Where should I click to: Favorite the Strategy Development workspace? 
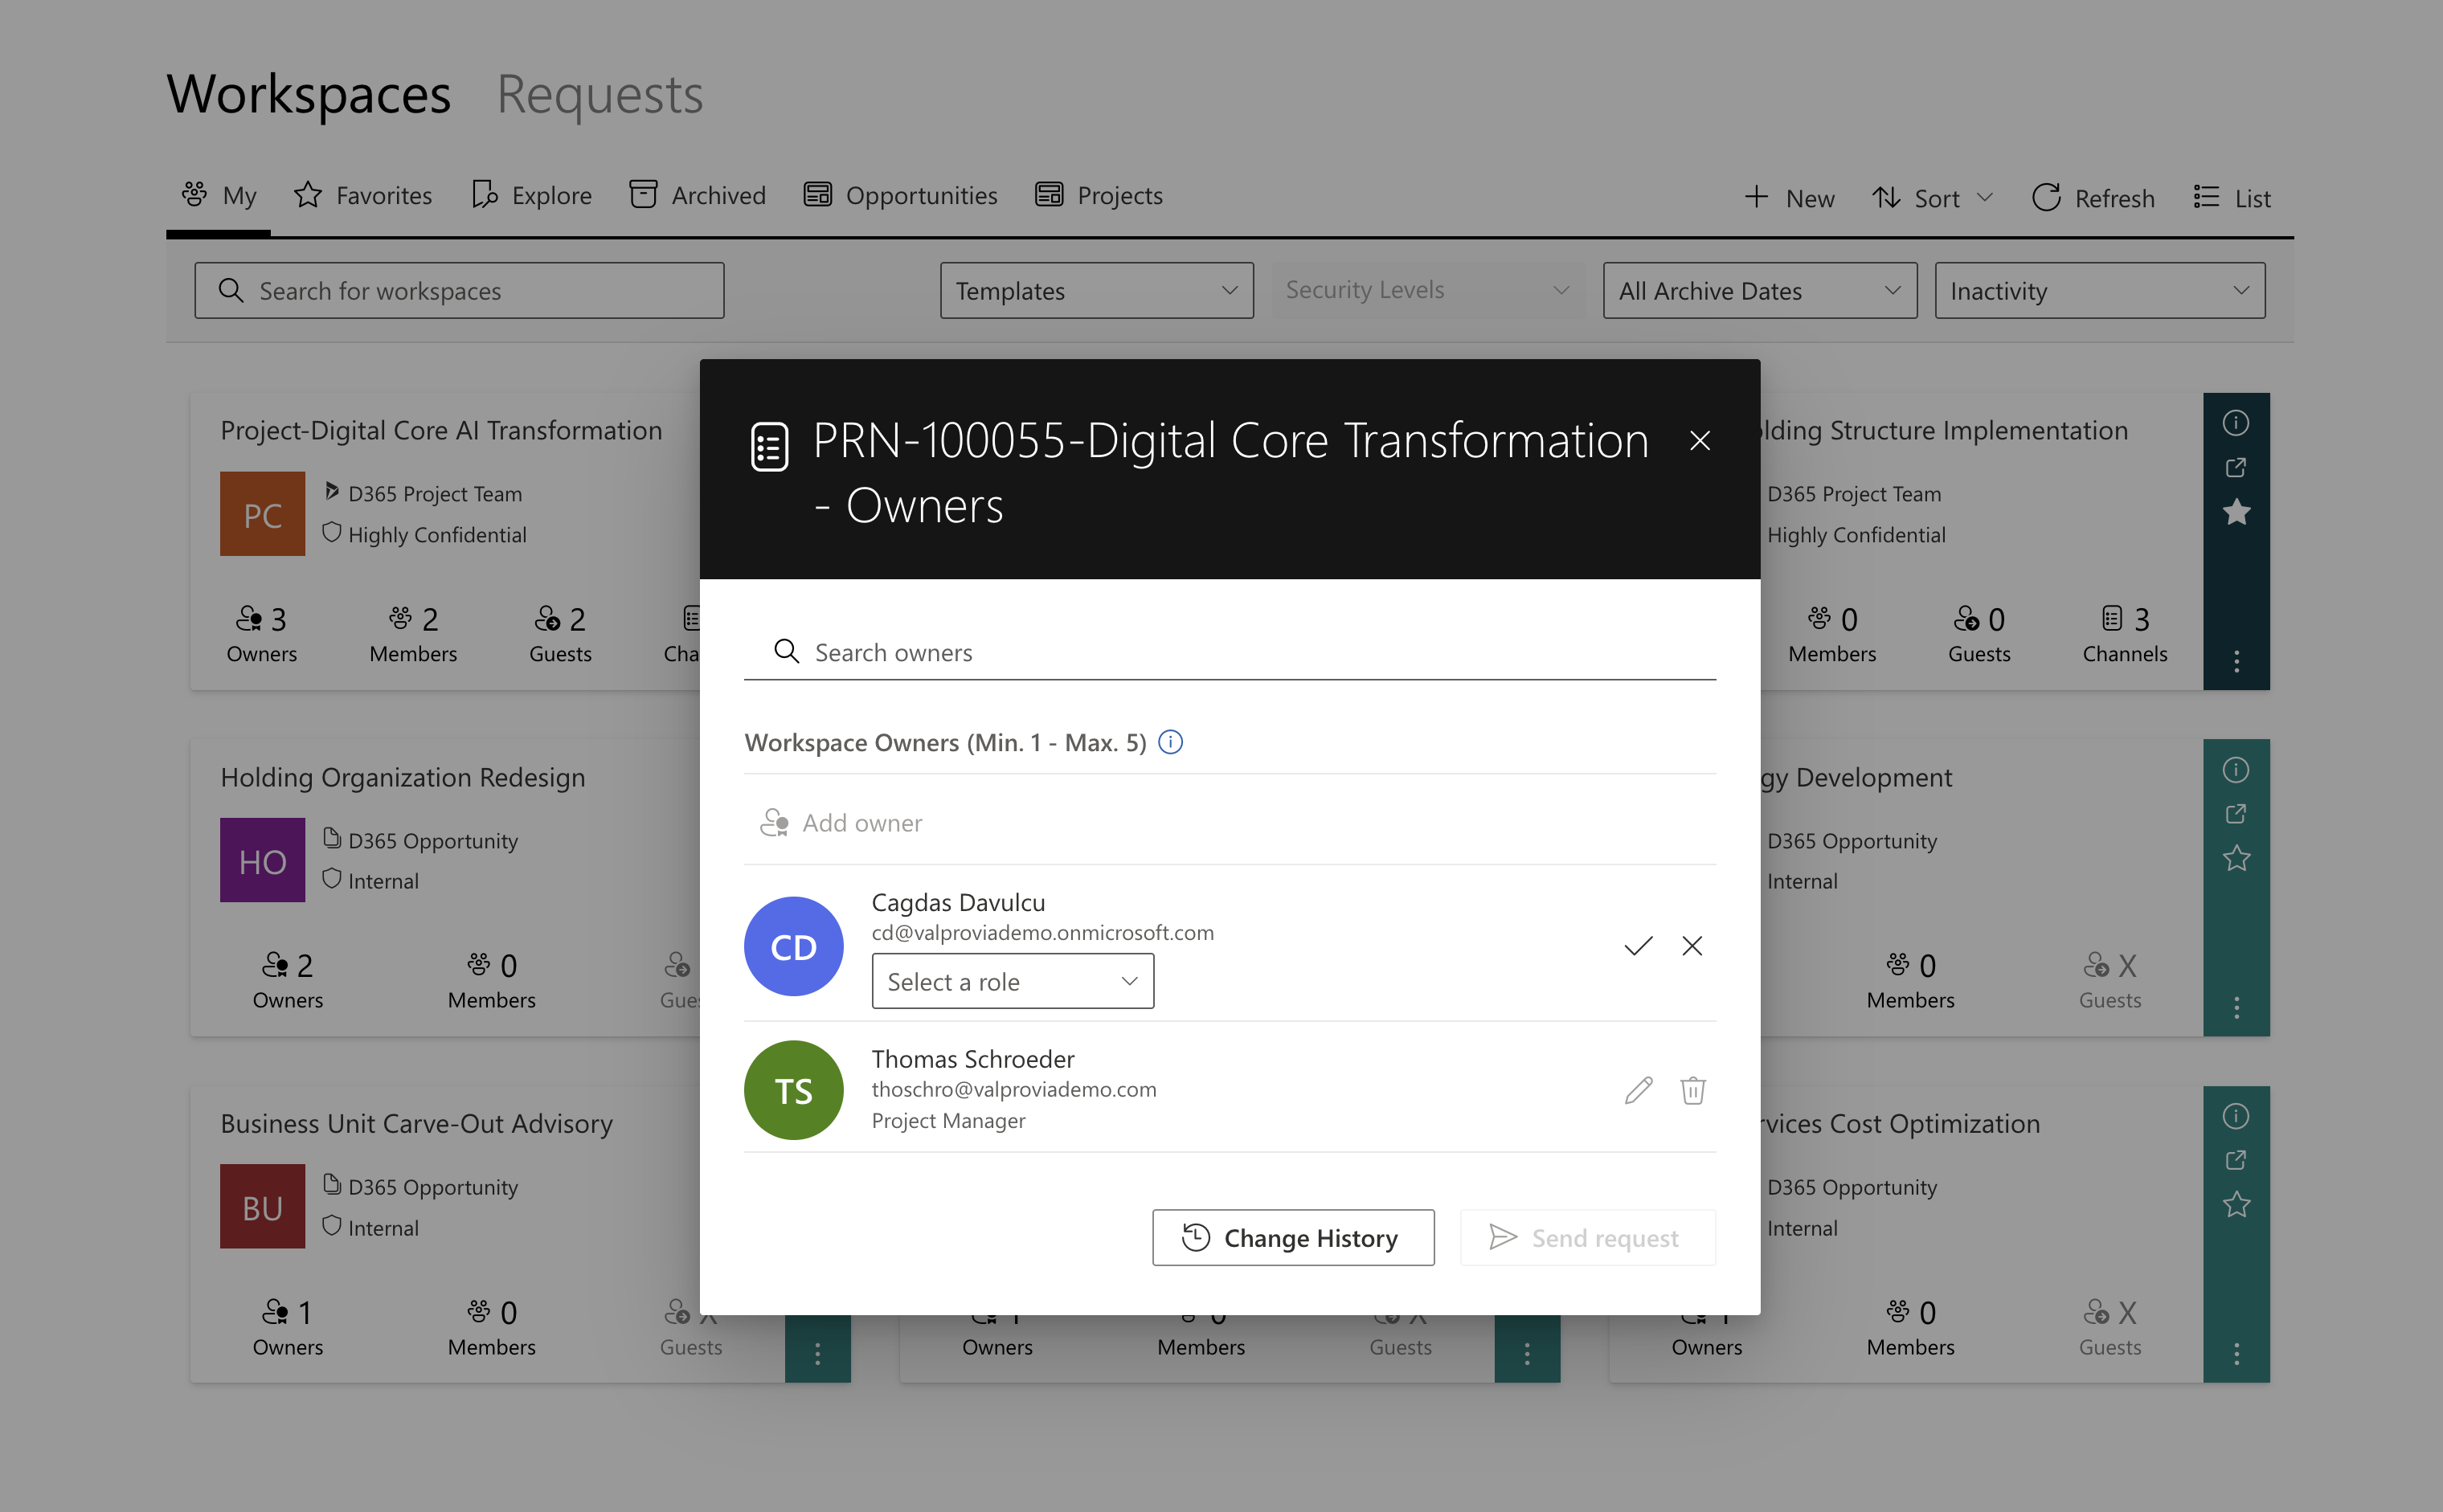click(2237, 858)
